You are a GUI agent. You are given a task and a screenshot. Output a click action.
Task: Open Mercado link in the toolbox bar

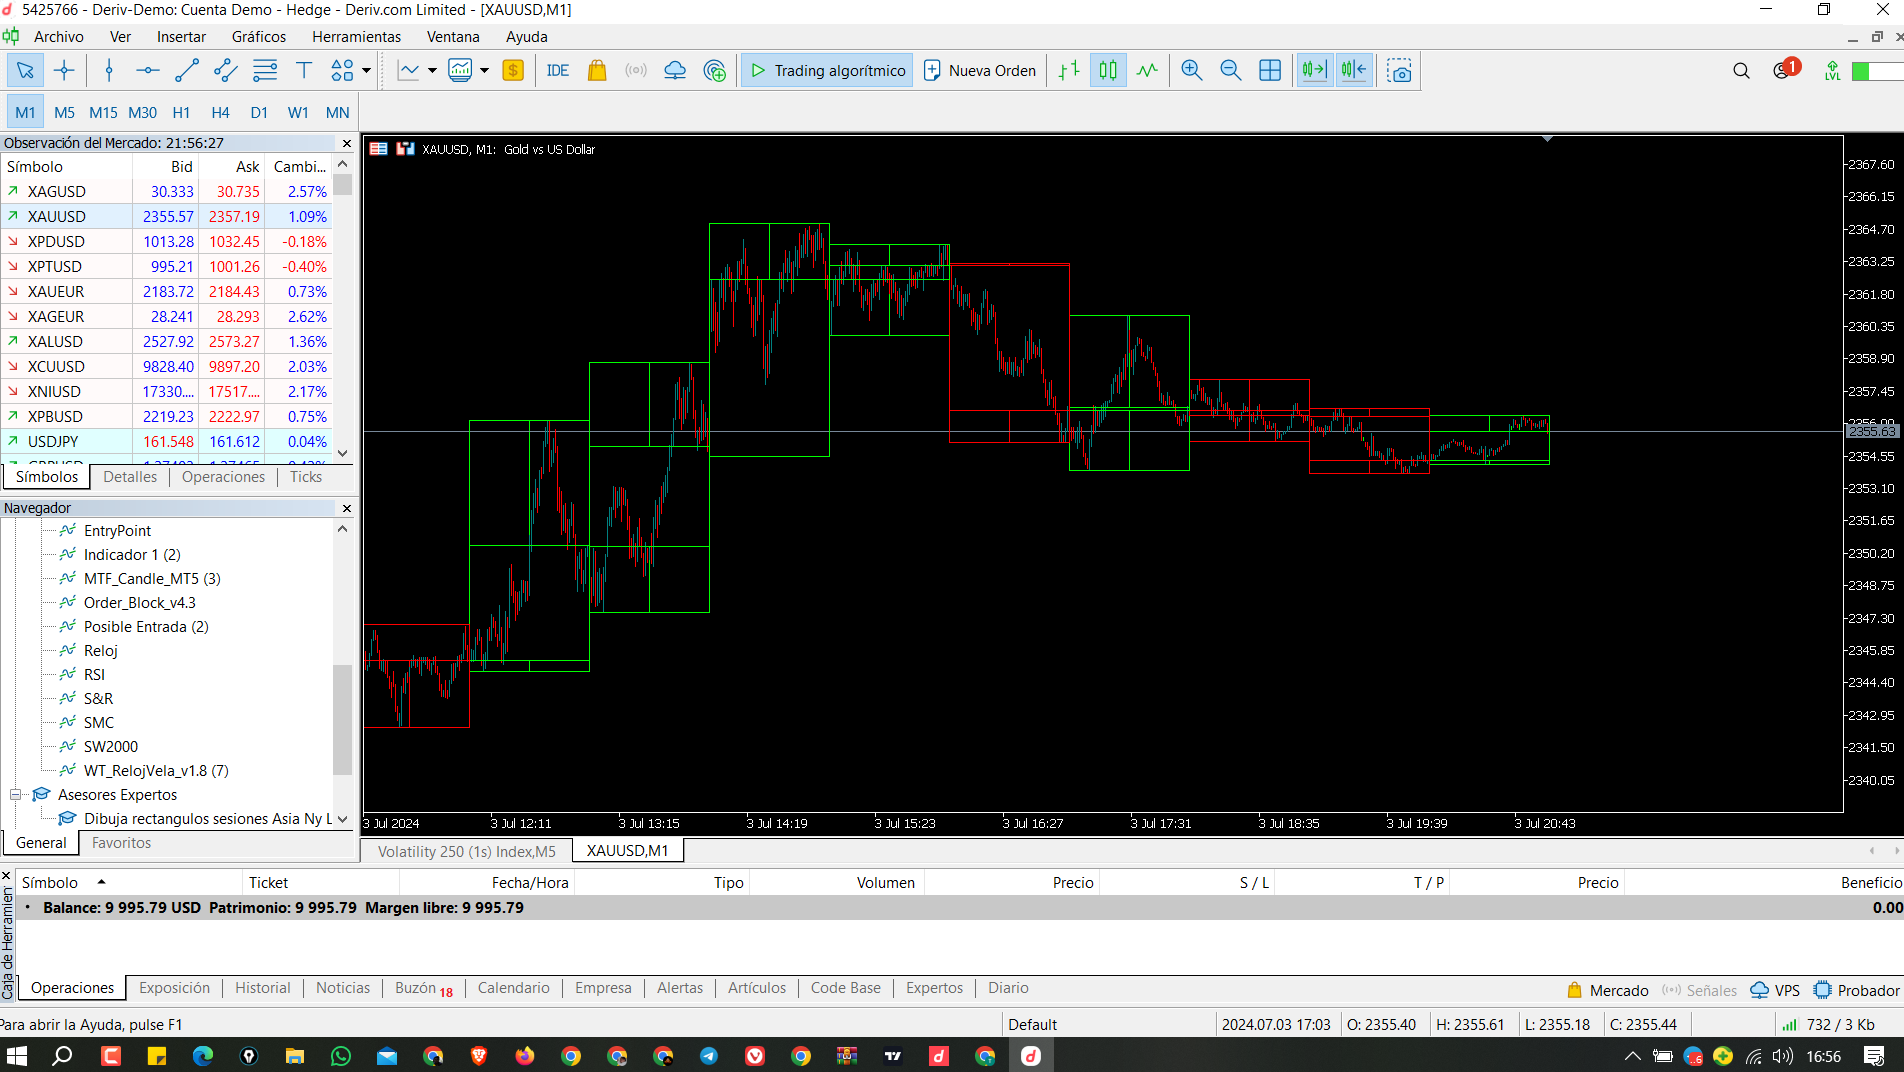point(1607,990)
